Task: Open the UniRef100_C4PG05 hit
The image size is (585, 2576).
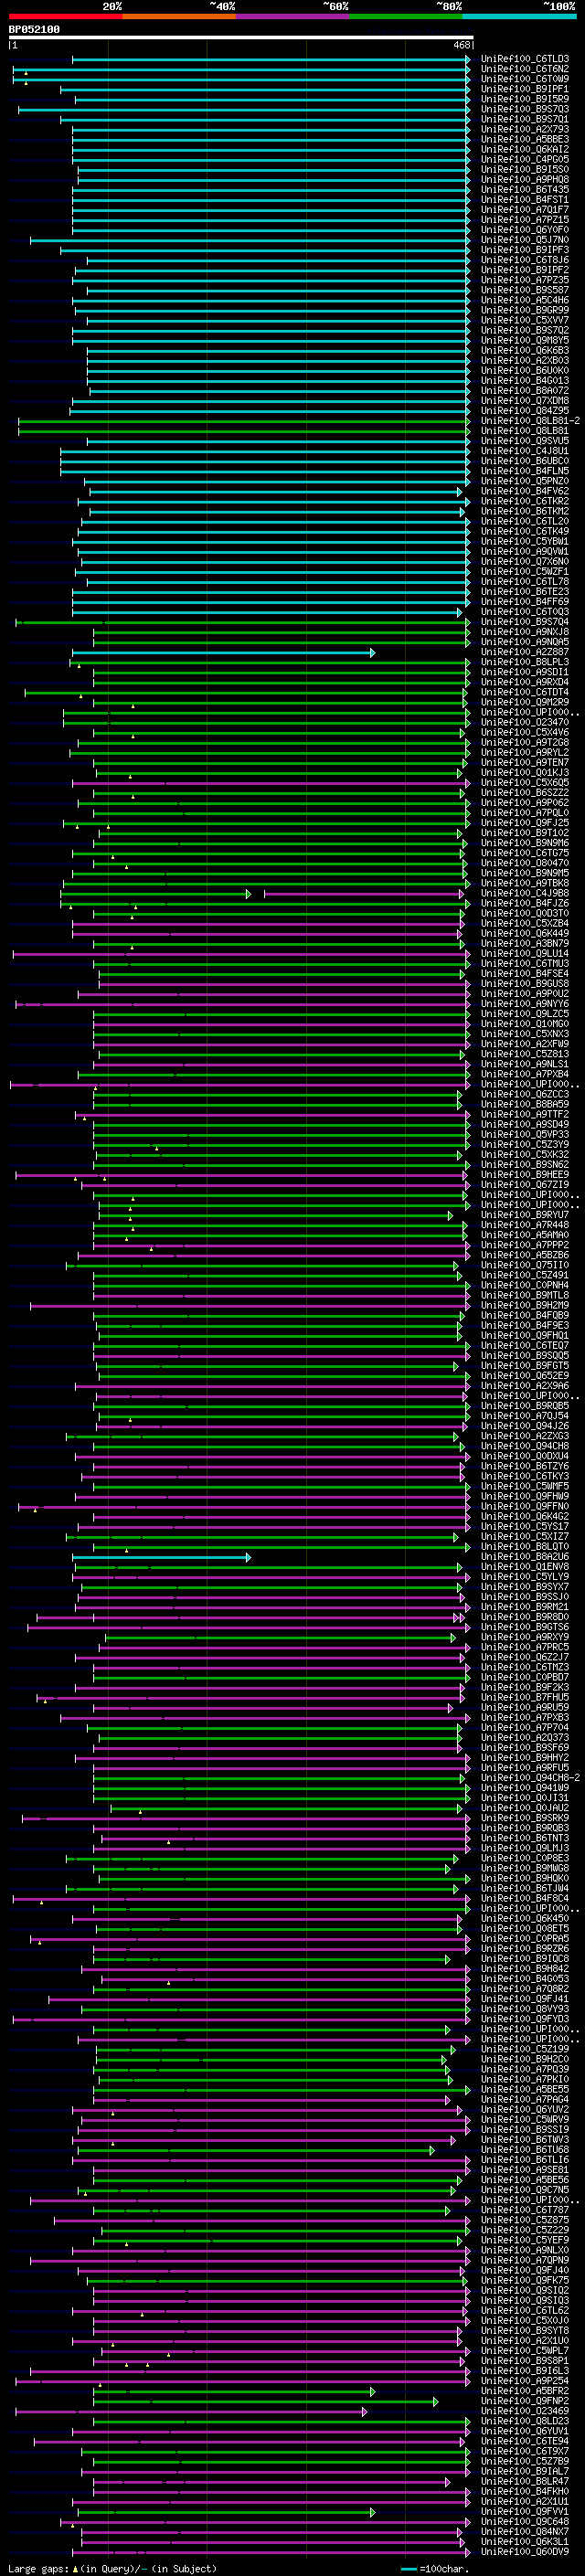Action: [x=524, y=160]
